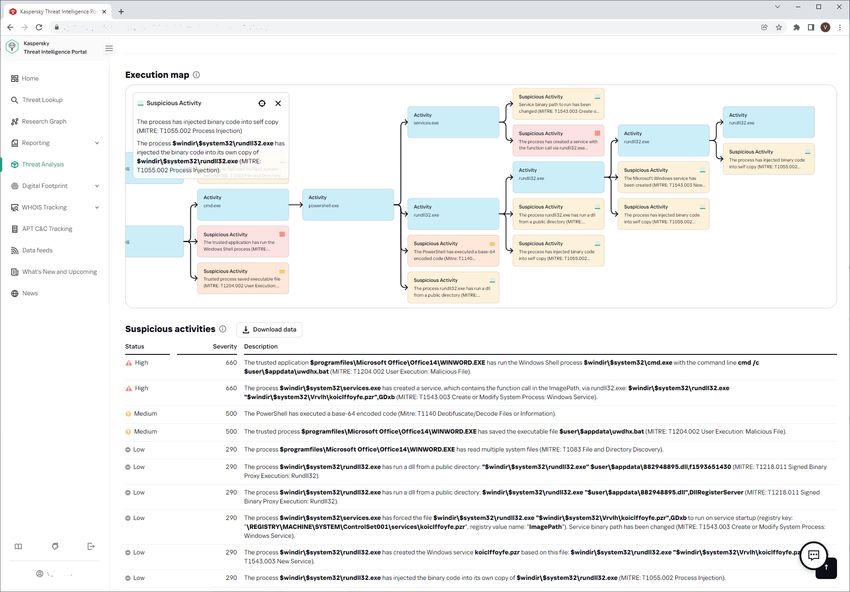This screenshot has width=850, height=592.
Task: Click the locate target icon in Suspicious Activity popup
Action: [x=262, y=103]
